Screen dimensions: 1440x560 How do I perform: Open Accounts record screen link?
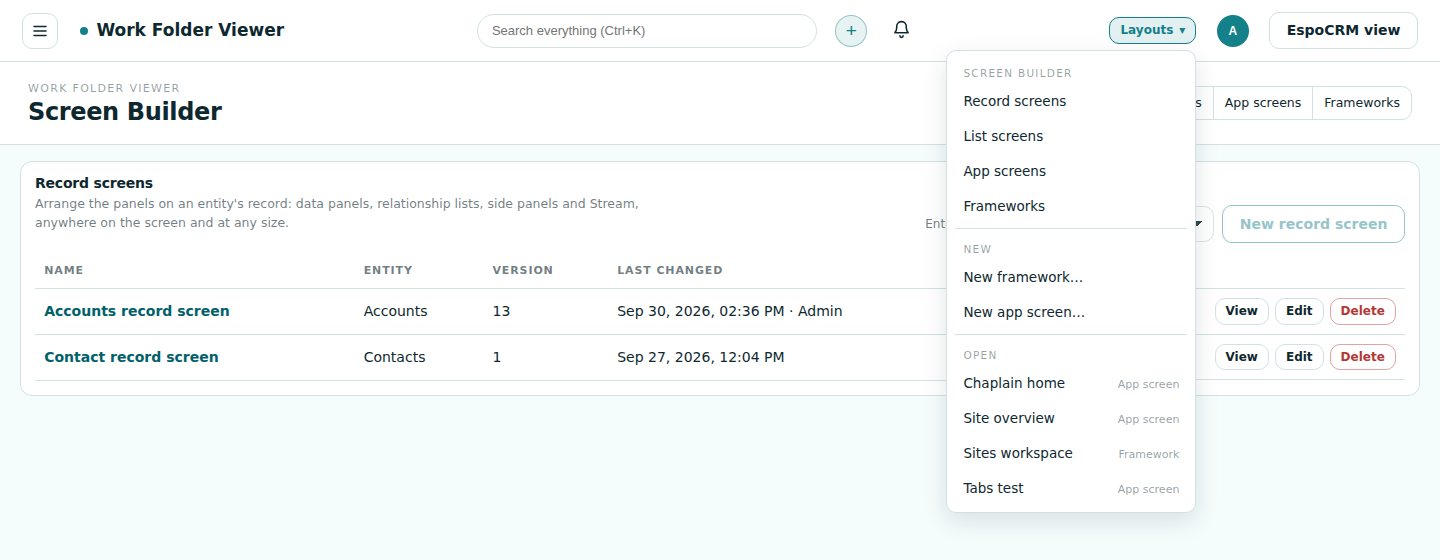coord(137,311)
